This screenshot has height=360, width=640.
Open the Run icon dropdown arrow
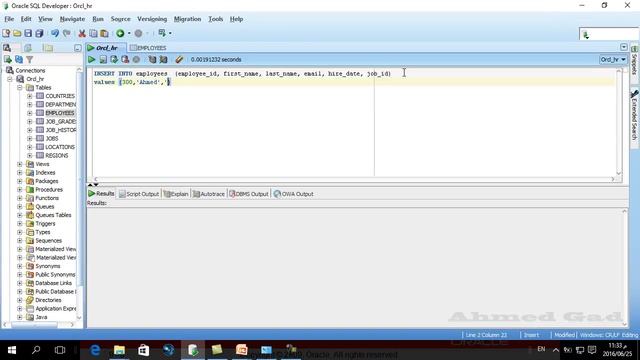[x=129, y=33]
